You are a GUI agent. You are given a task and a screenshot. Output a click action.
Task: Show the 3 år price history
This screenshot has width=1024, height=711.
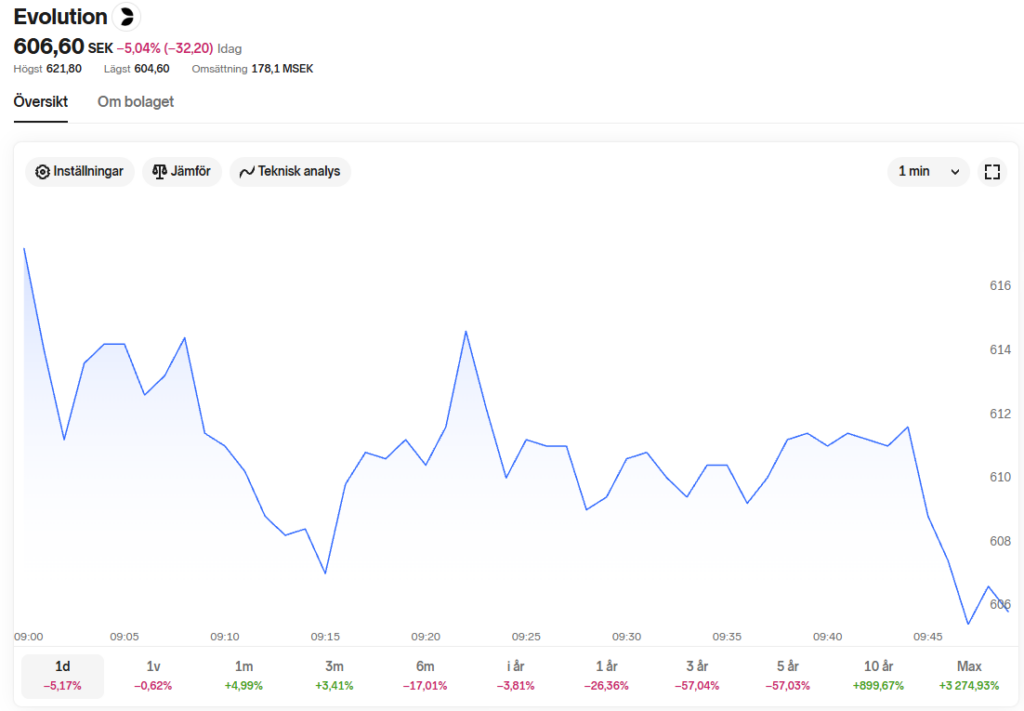click(697, 676)
